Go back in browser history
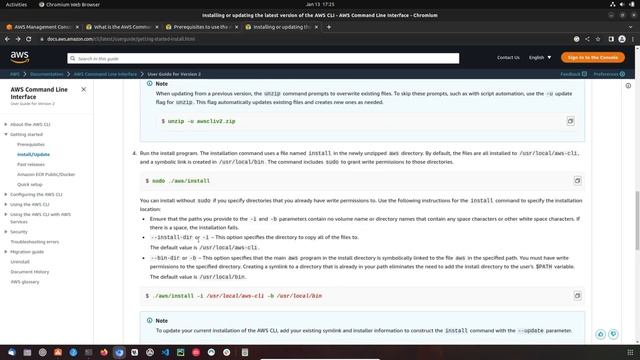 [x=7, y=39]
